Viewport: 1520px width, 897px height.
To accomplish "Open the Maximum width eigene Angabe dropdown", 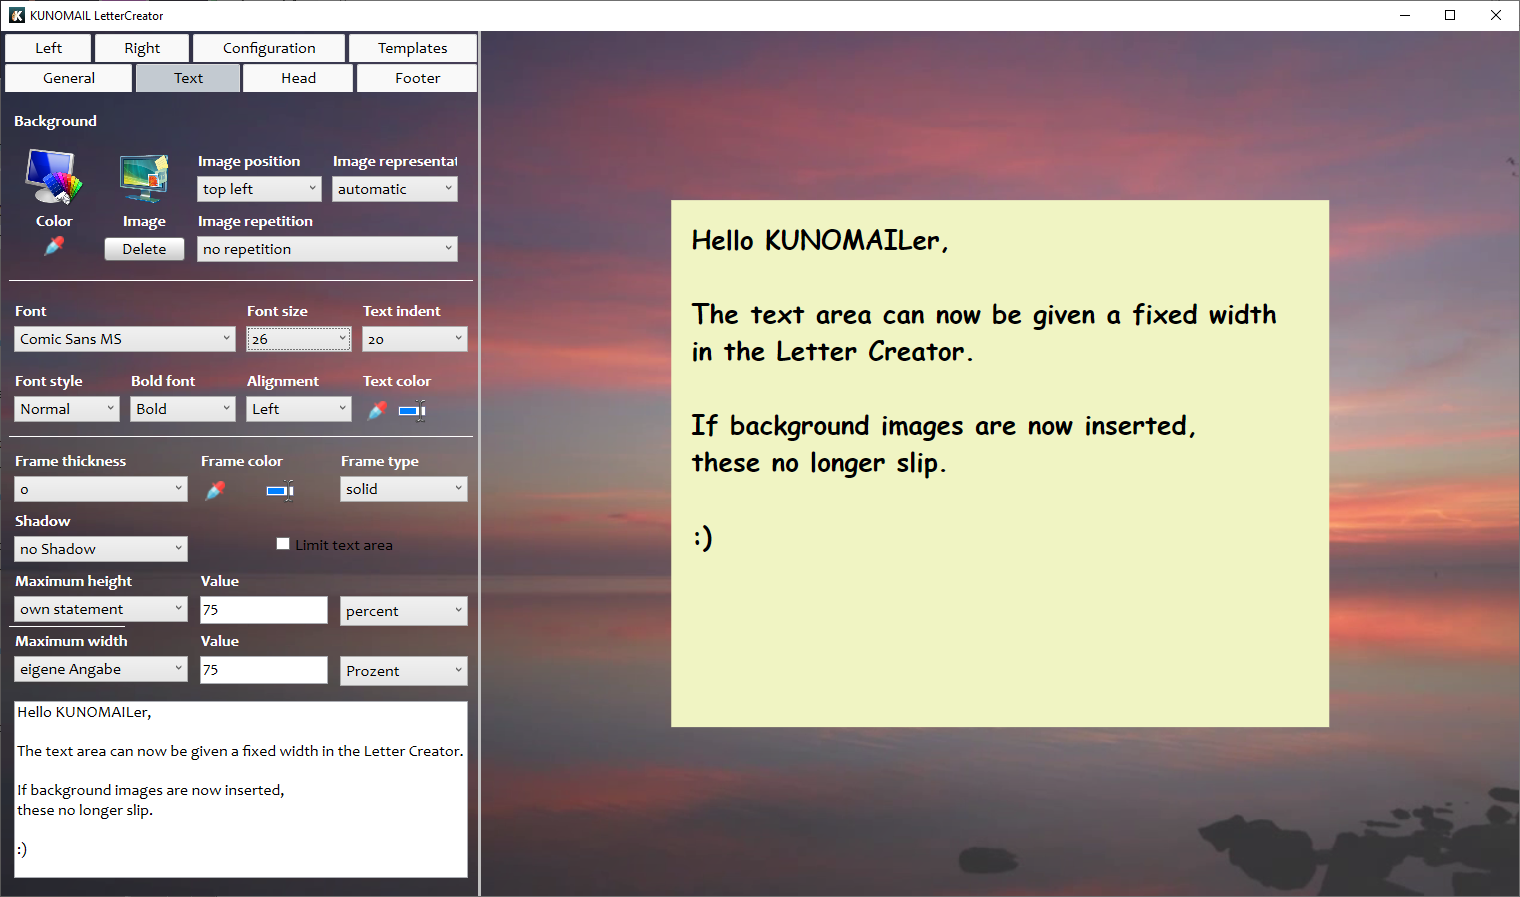I will click(101, 669).
